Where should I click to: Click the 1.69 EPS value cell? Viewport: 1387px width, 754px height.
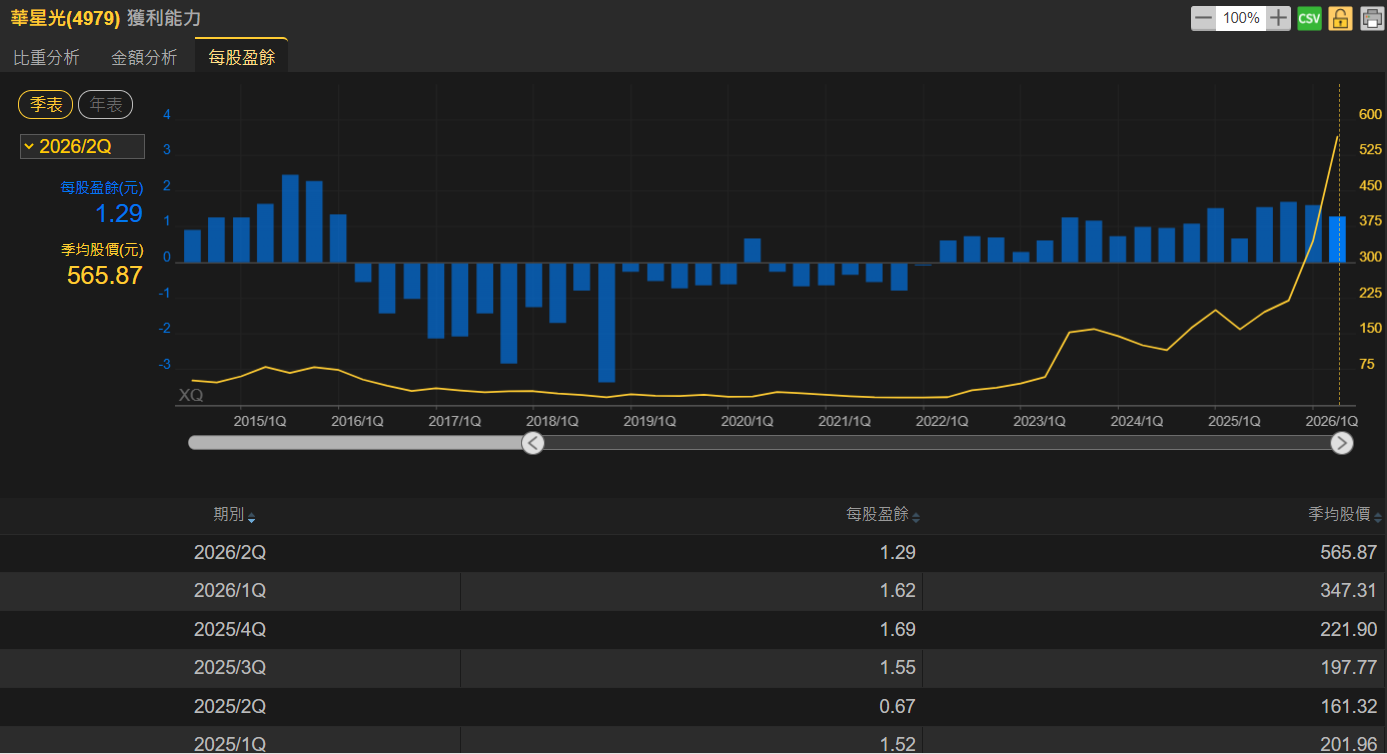coord(898,630)
